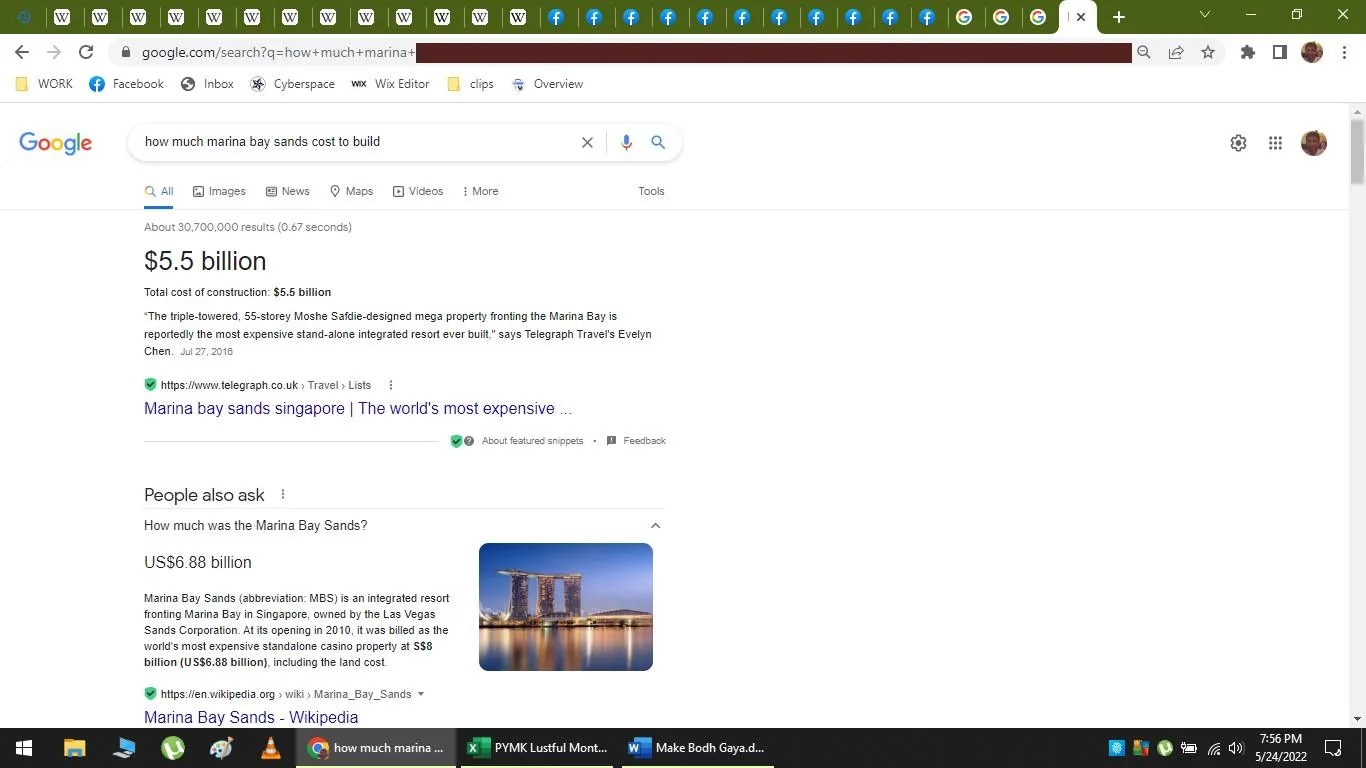The image size is (1366, 768).
Task: Start voice search with the microphone
Action: point(626,142)
